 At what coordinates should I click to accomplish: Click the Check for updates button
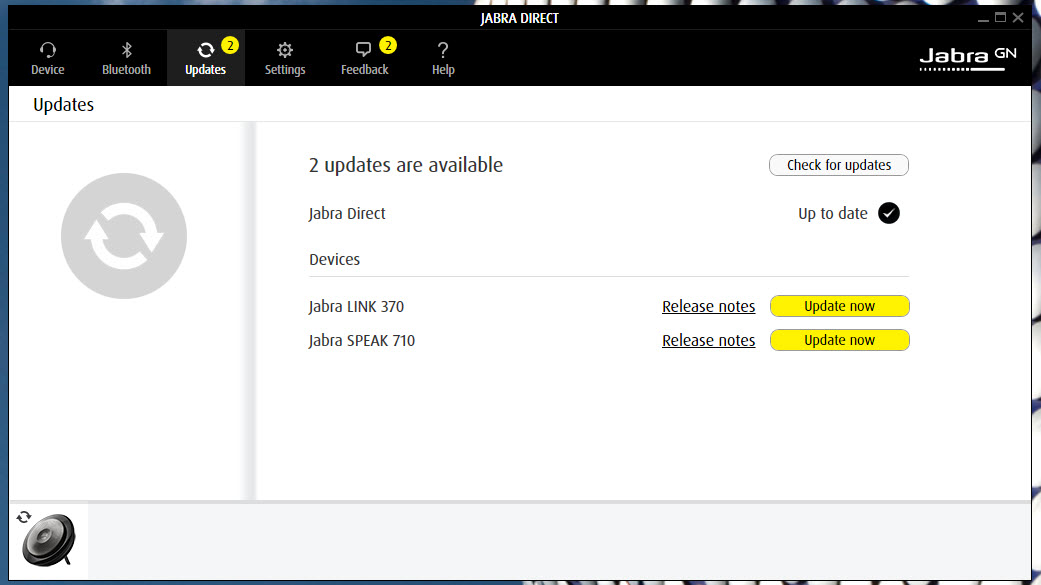pos(839,165)
